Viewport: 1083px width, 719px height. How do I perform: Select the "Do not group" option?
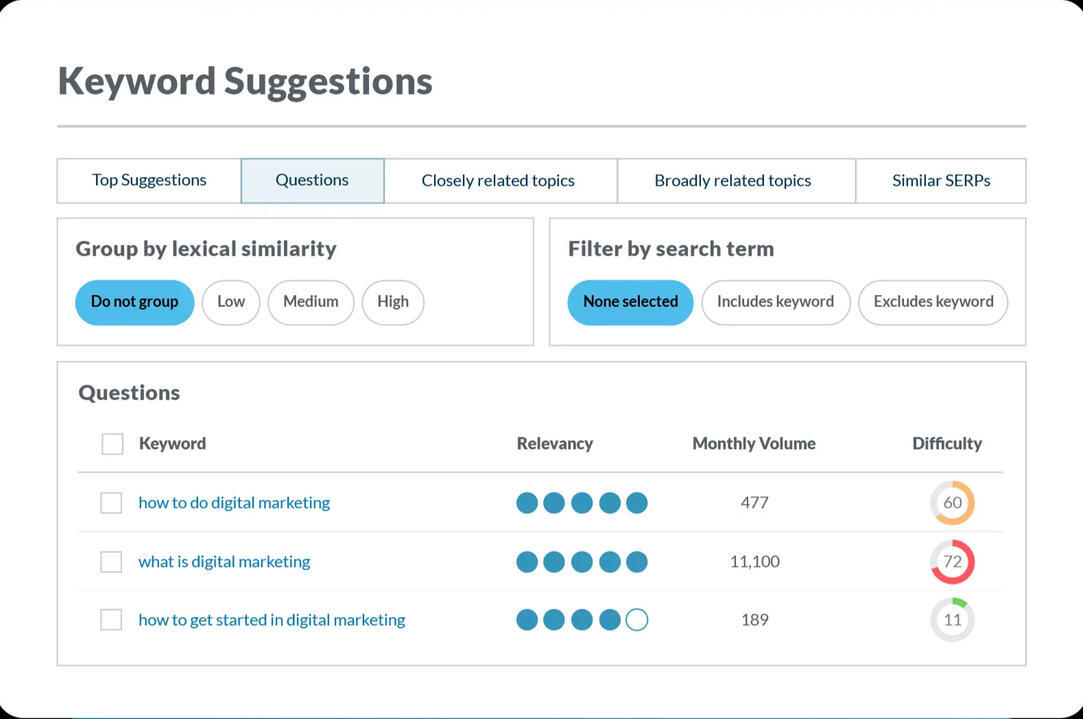coord(134,302)
